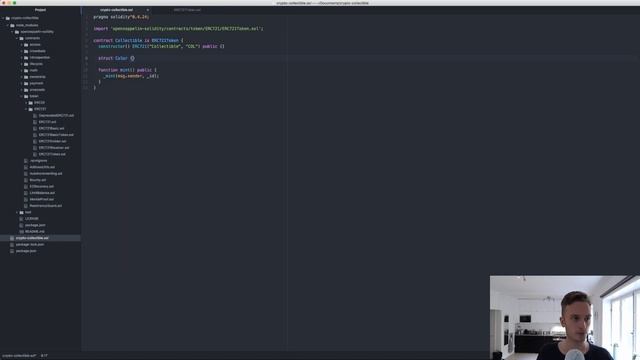This screenshot has width=640, height=360.
Task: Close the crypto-collectible.sol tab with its X
Action: (148, 10)
